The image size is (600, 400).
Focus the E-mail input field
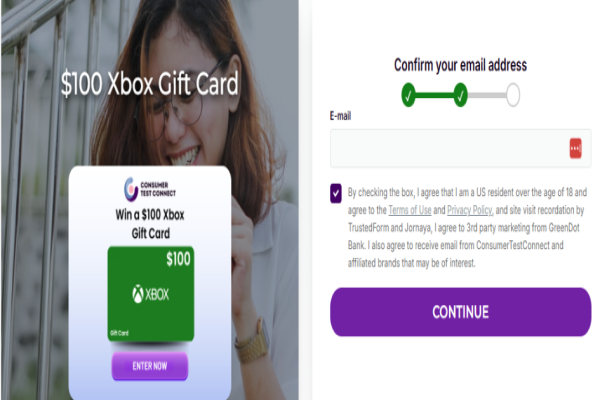(x=461, y=149)
